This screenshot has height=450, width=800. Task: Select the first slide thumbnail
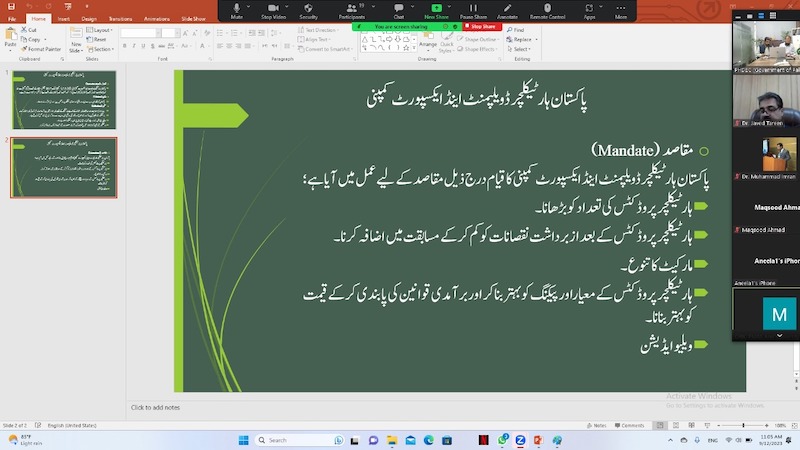pyautogui.click(x=64, y=99)
